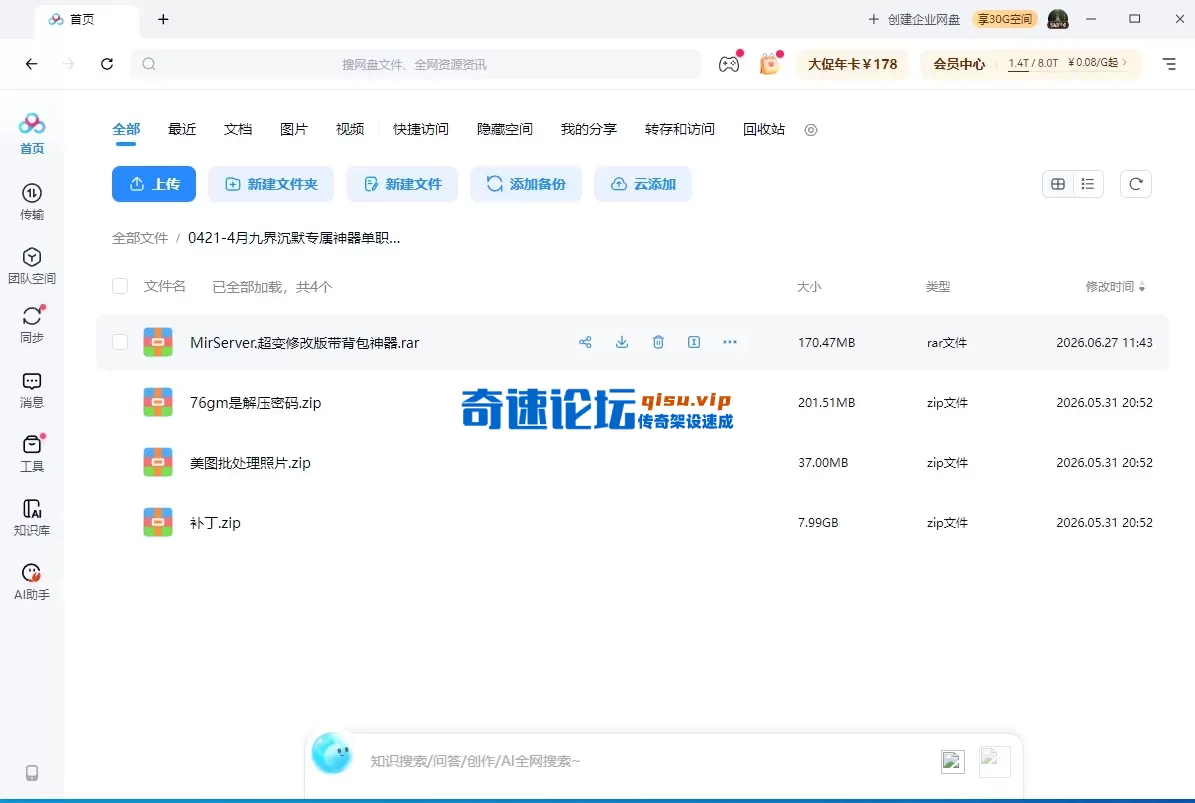1195x803 pixels.
Task: Check the MirServer rar file checkbox
Action: click(x=120, y=342)
